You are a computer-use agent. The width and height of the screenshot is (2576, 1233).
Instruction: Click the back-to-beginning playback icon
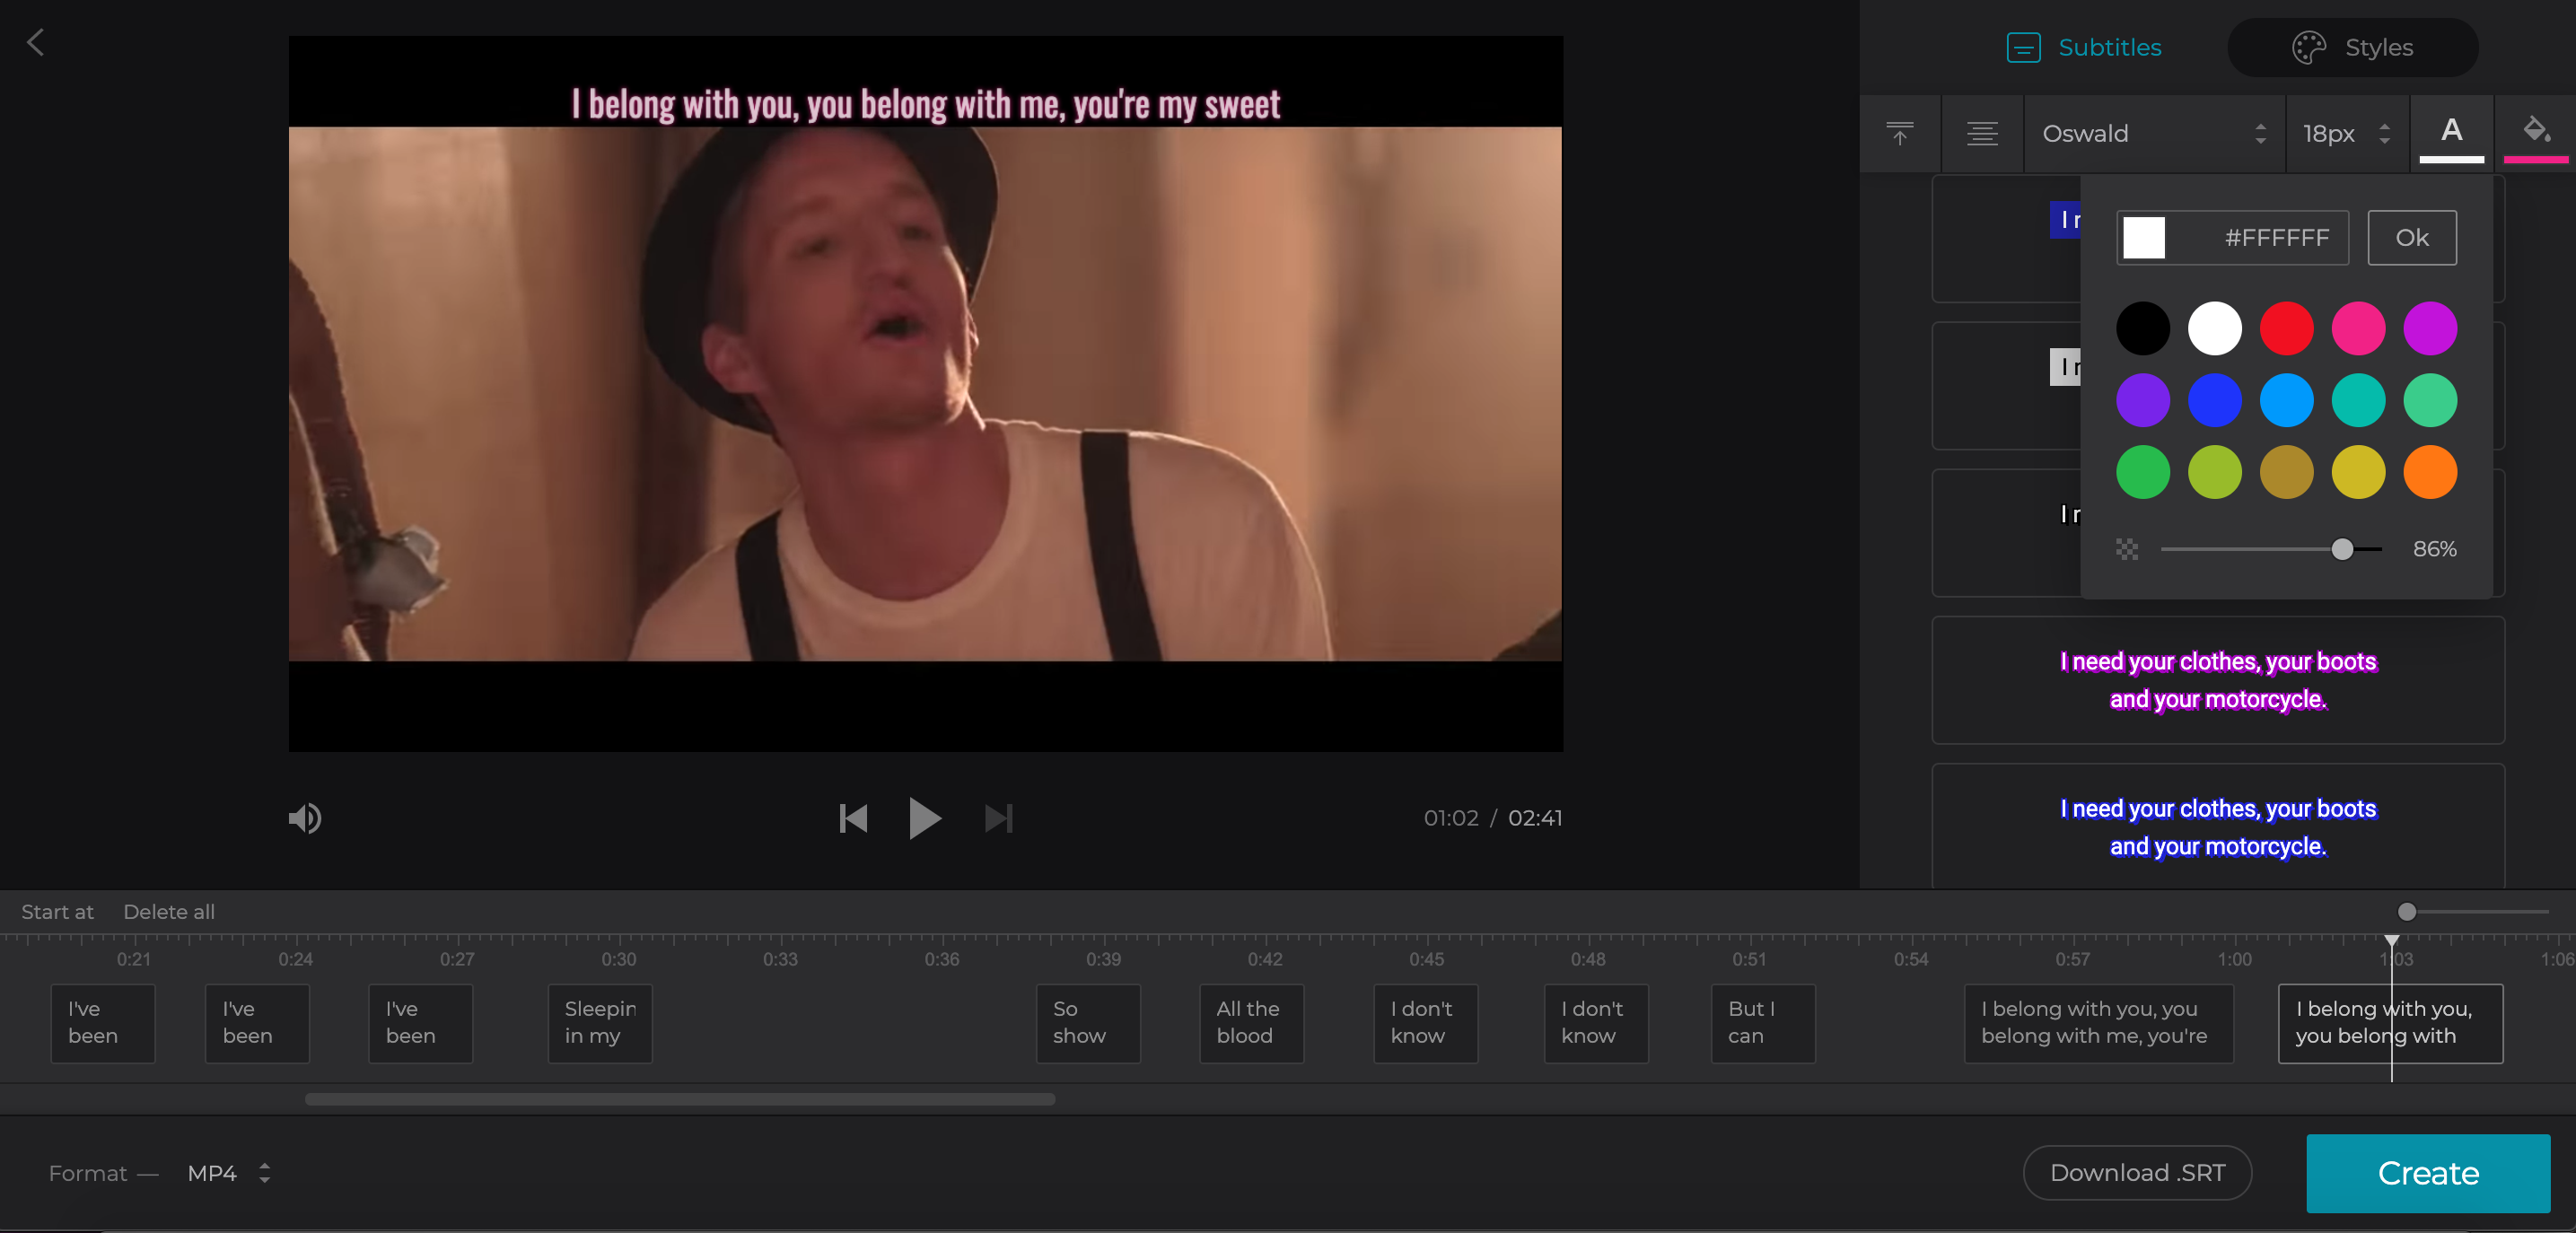851,816
